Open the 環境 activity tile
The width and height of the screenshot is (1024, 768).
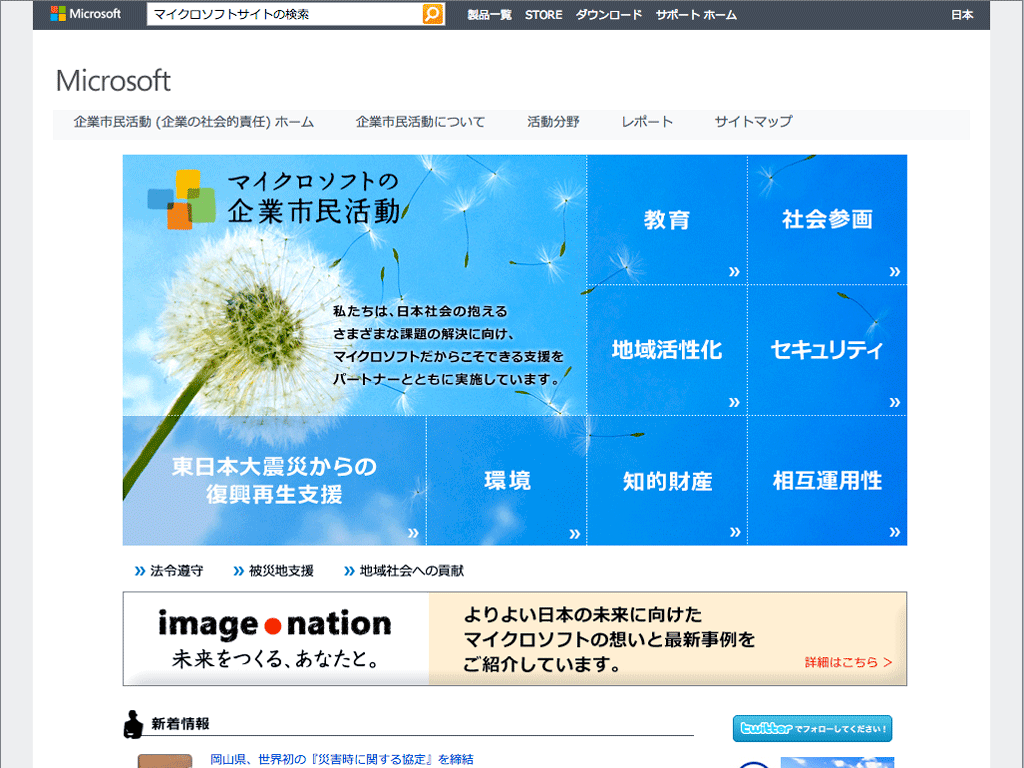[x=507, y=481]
